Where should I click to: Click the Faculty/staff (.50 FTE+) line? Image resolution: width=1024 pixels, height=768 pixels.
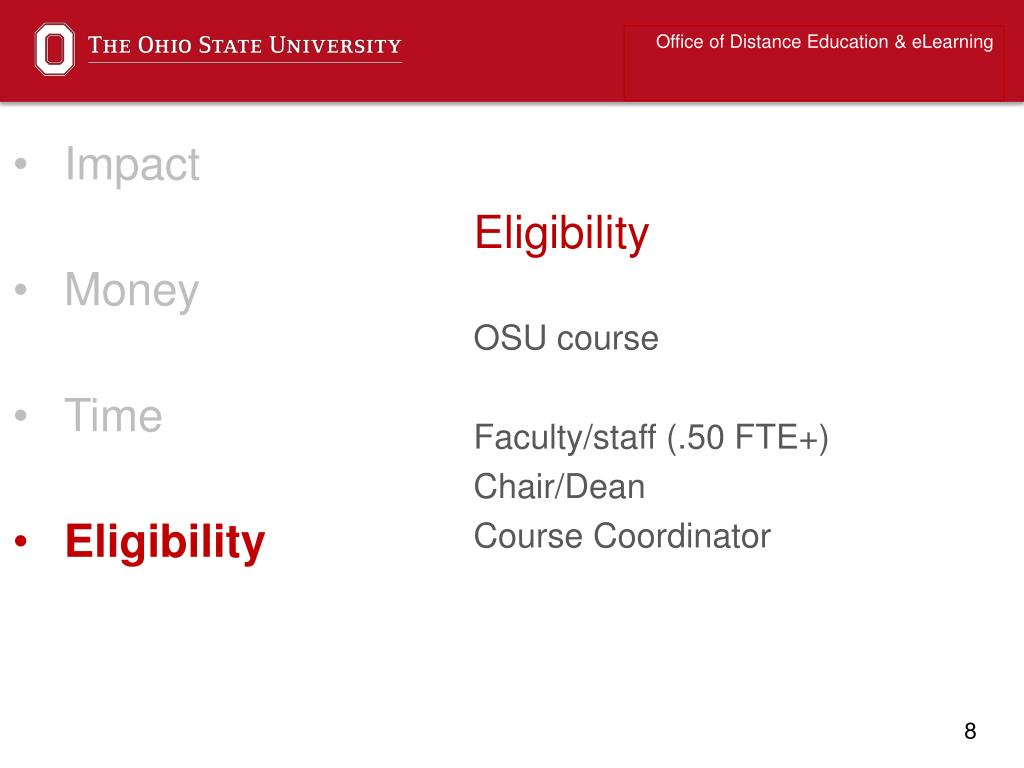(x=651, y=438)
